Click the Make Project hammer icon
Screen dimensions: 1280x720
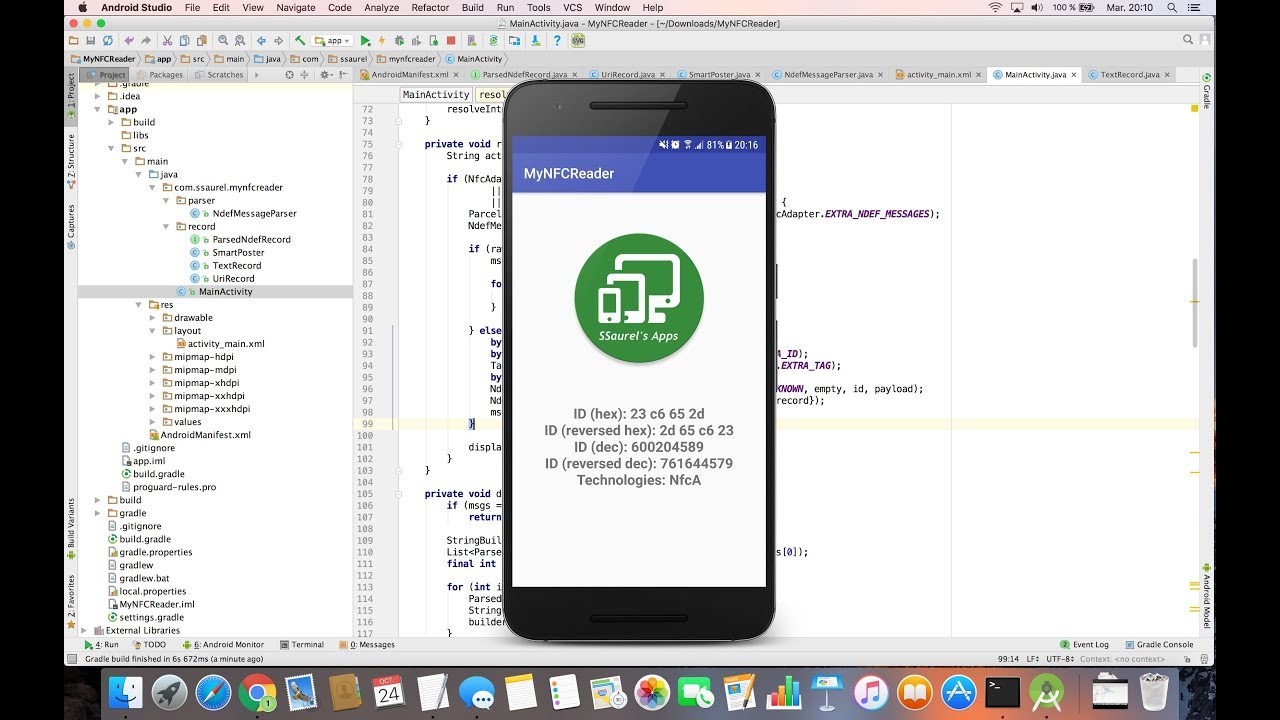point(300,41)
